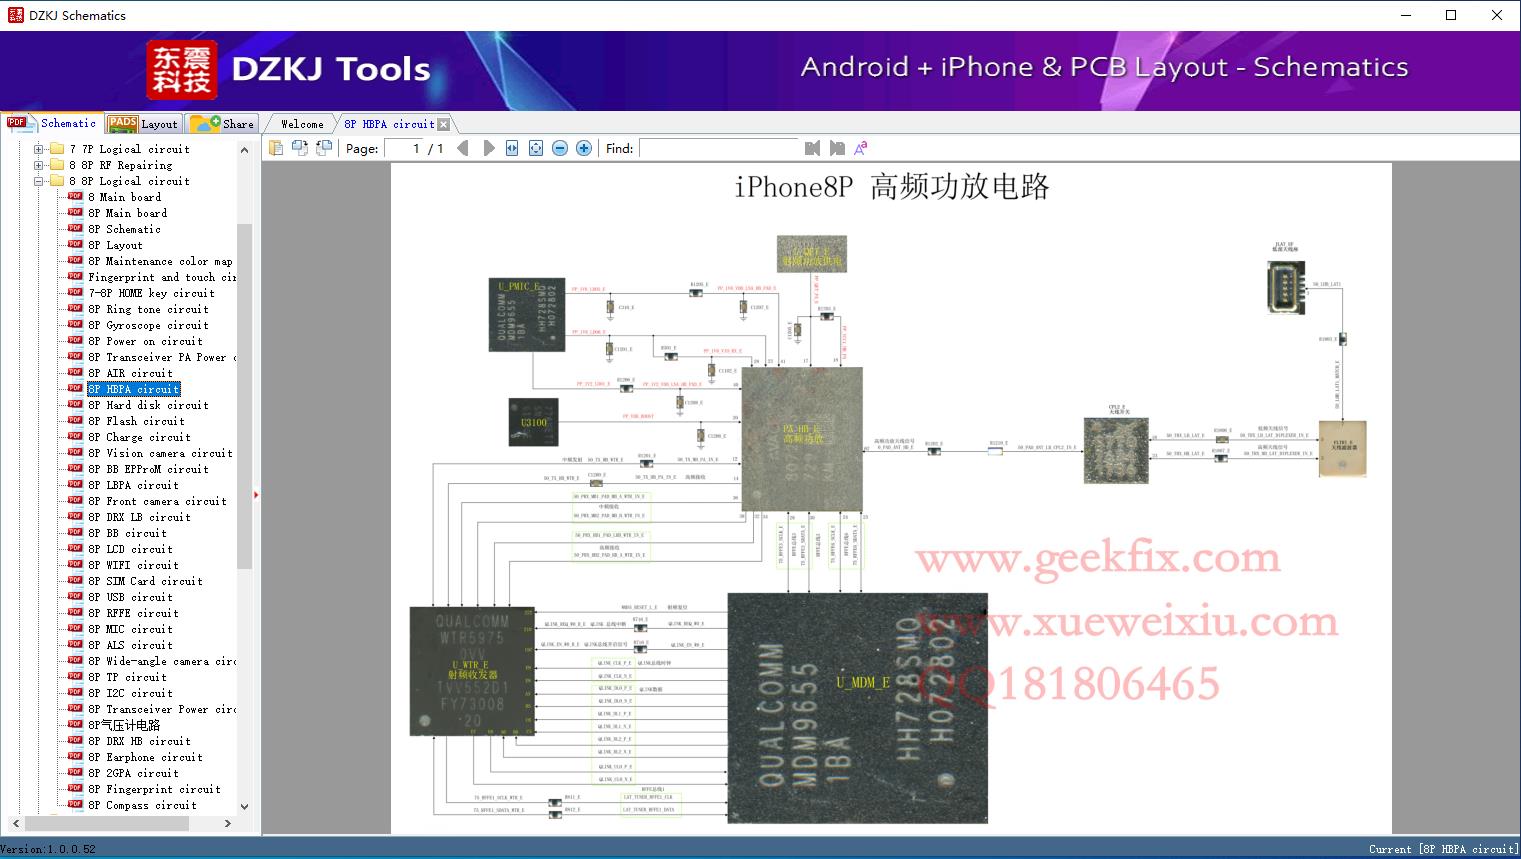Open the 8P Earphone circuit
The height and width of the screenshot is (859, 1521).
click(145, 757)
